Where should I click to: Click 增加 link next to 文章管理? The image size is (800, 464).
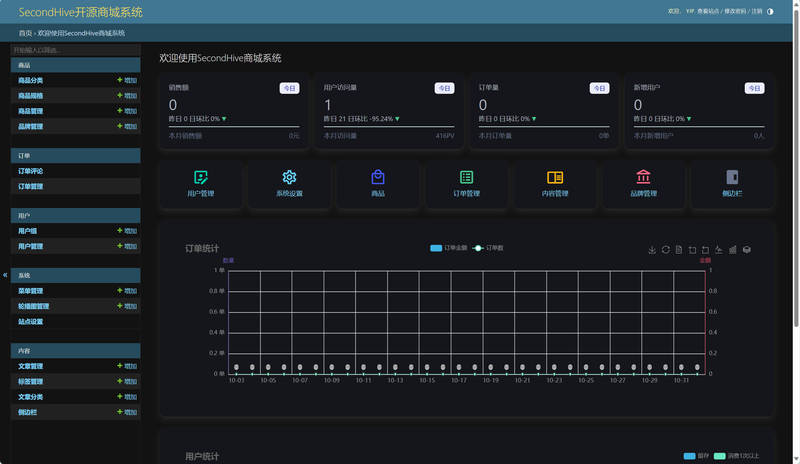click(x=127, y=366)
